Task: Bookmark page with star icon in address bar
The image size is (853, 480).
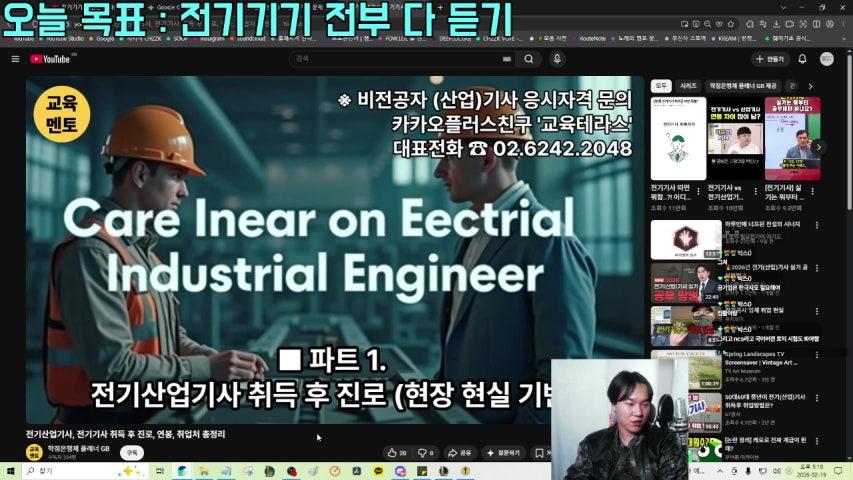Action: (731, 24)
